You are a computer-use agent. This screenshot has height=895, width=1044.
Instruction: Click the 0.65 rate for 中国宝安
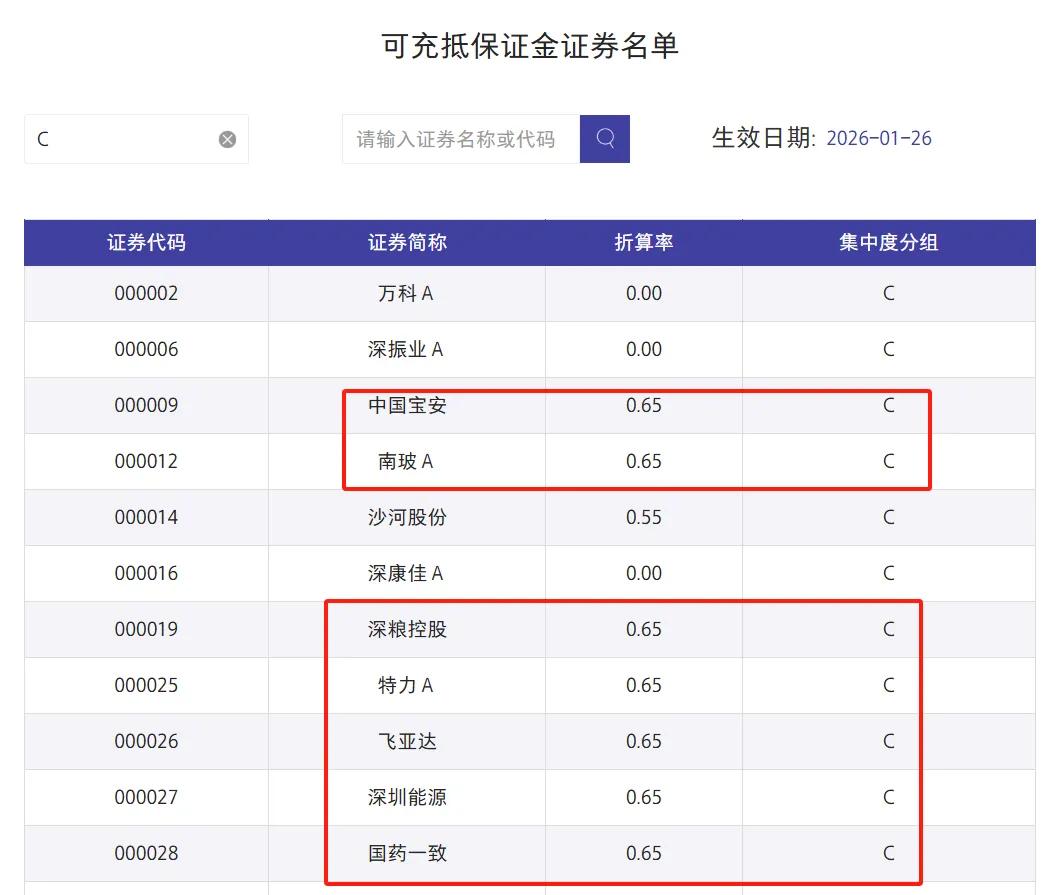coord(644,405)
